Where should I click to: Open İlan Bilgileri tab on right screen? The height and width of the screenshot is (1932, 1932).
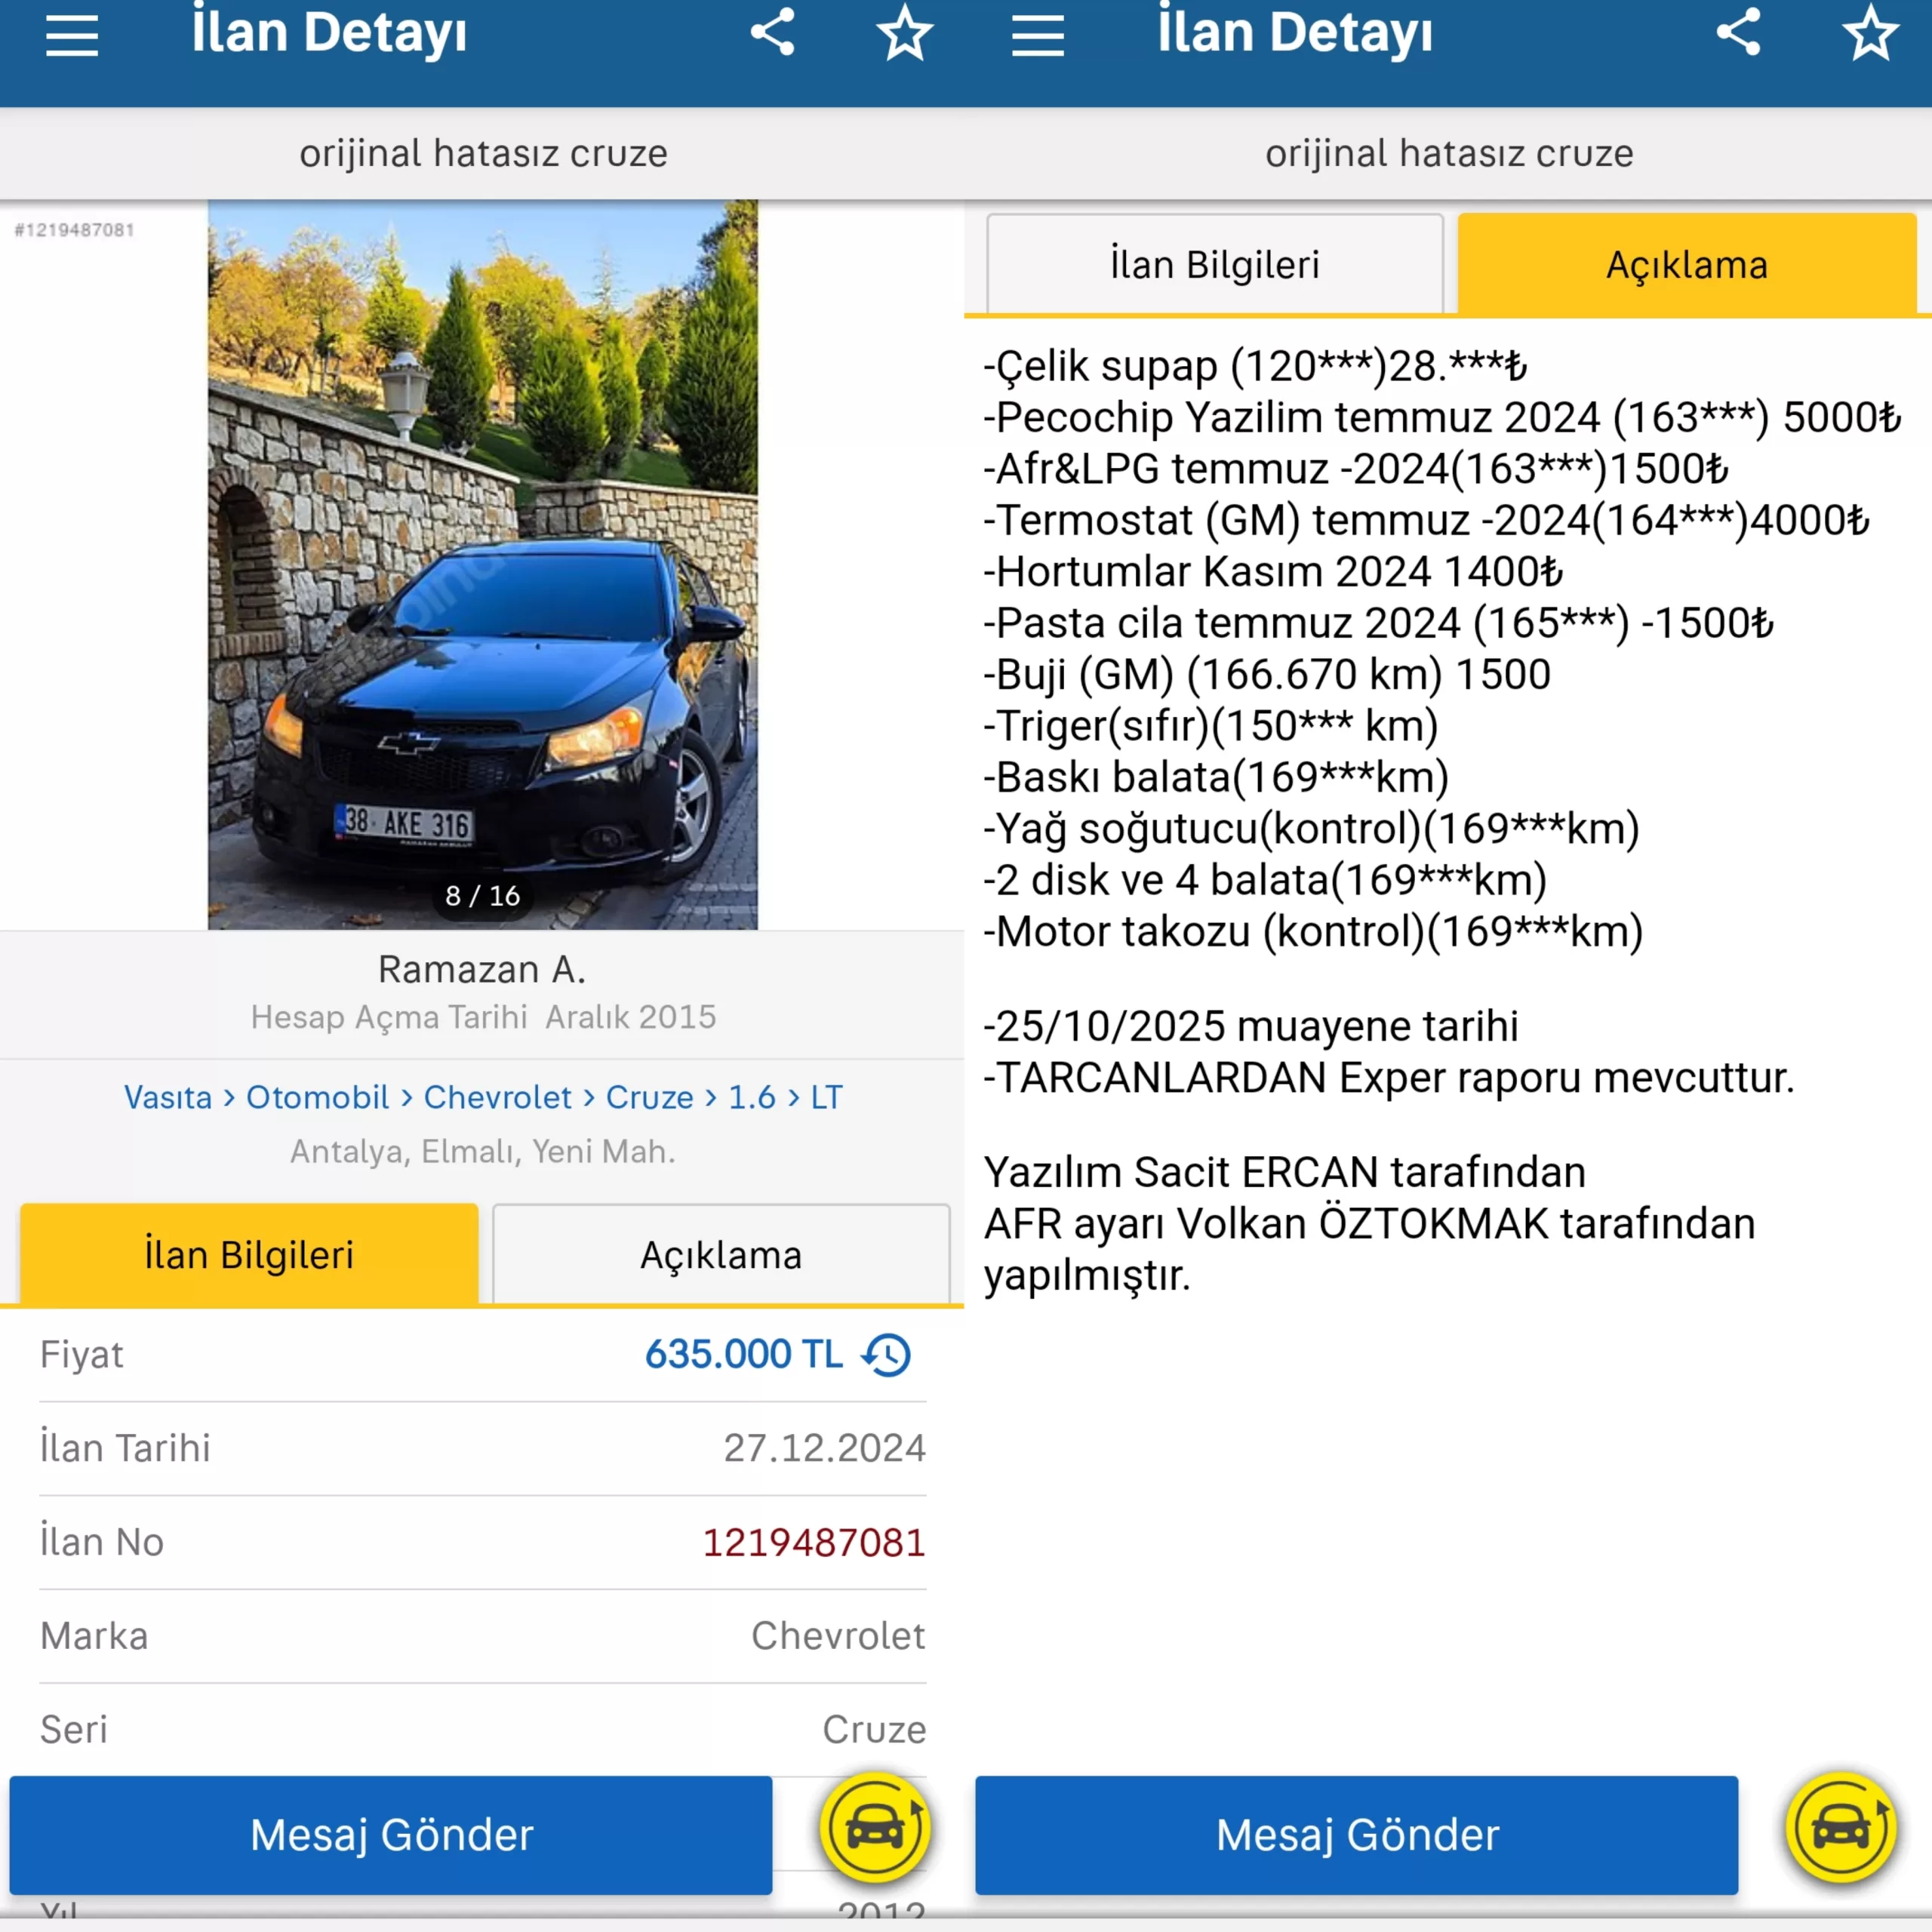1215,264
